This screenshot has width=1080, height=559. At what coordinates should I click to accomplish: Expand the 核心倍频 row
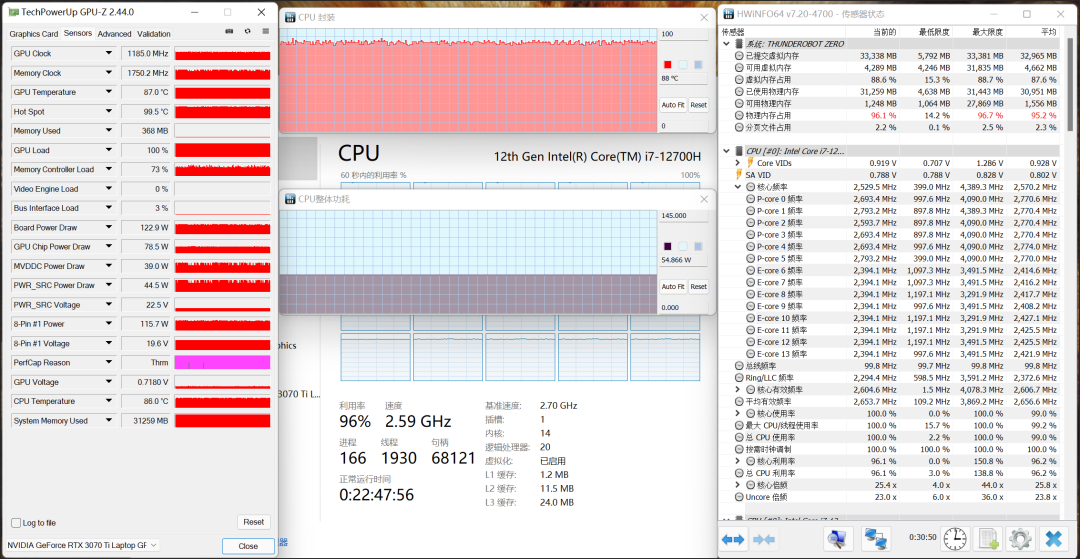pos(738,485)
